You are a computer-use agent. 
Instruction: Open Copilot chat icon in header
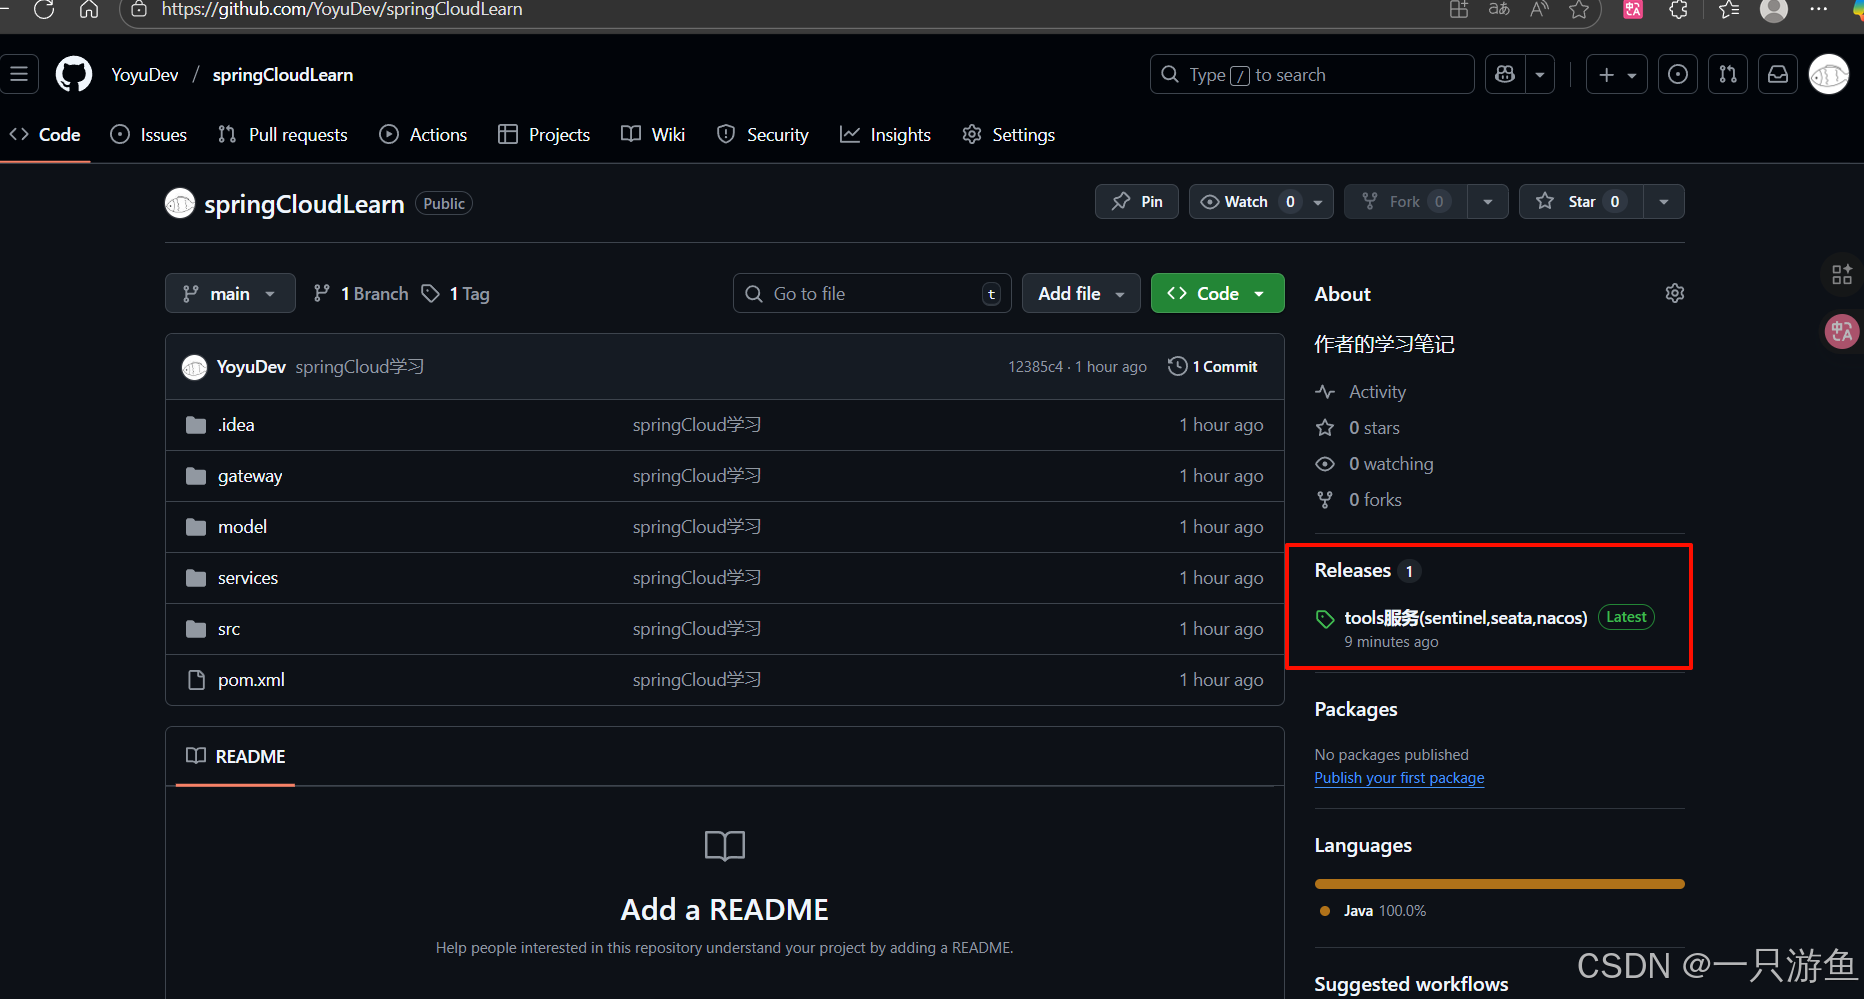pyautogui.click(x=1505, y=74)
